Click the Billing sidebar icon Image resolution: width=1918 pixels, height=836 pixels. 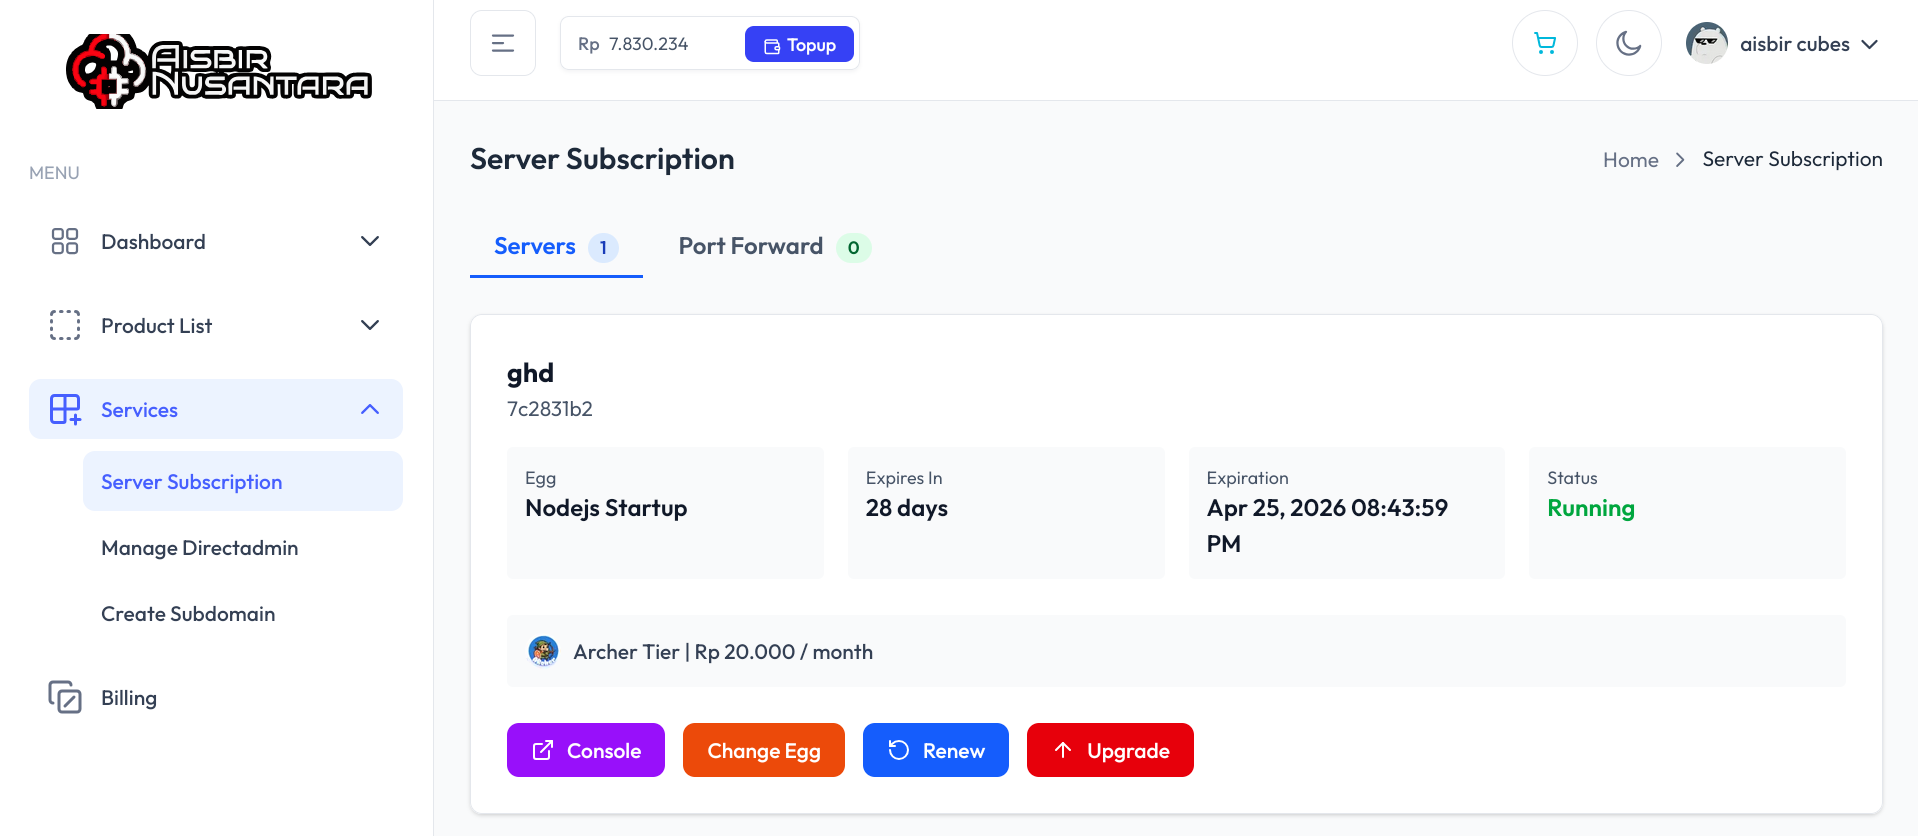click(x=65, y=697)
